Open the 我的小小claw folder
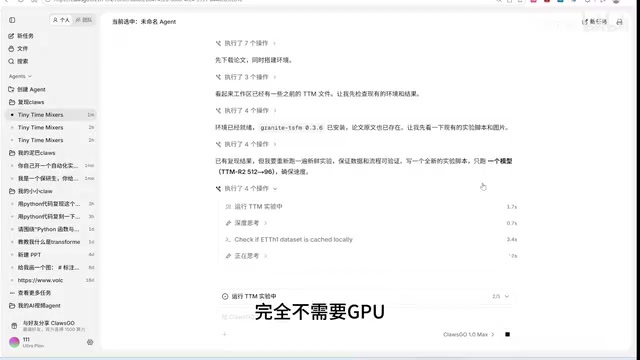Image resolution: width=640 pixels, height=360 pixels. click(x=31, y=191)
